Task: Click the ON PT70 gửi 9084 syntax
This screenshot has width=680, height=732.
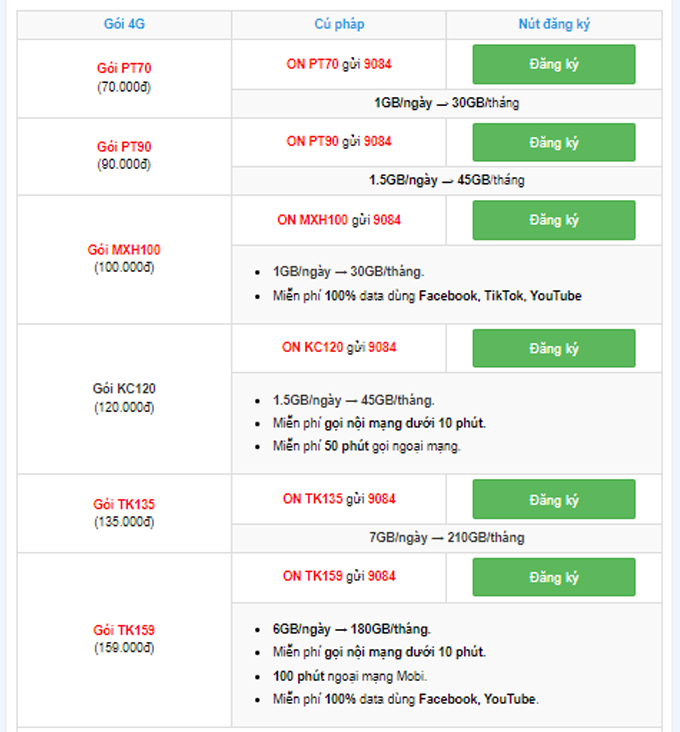Action: pyautogui.click(x=339, y=64)
